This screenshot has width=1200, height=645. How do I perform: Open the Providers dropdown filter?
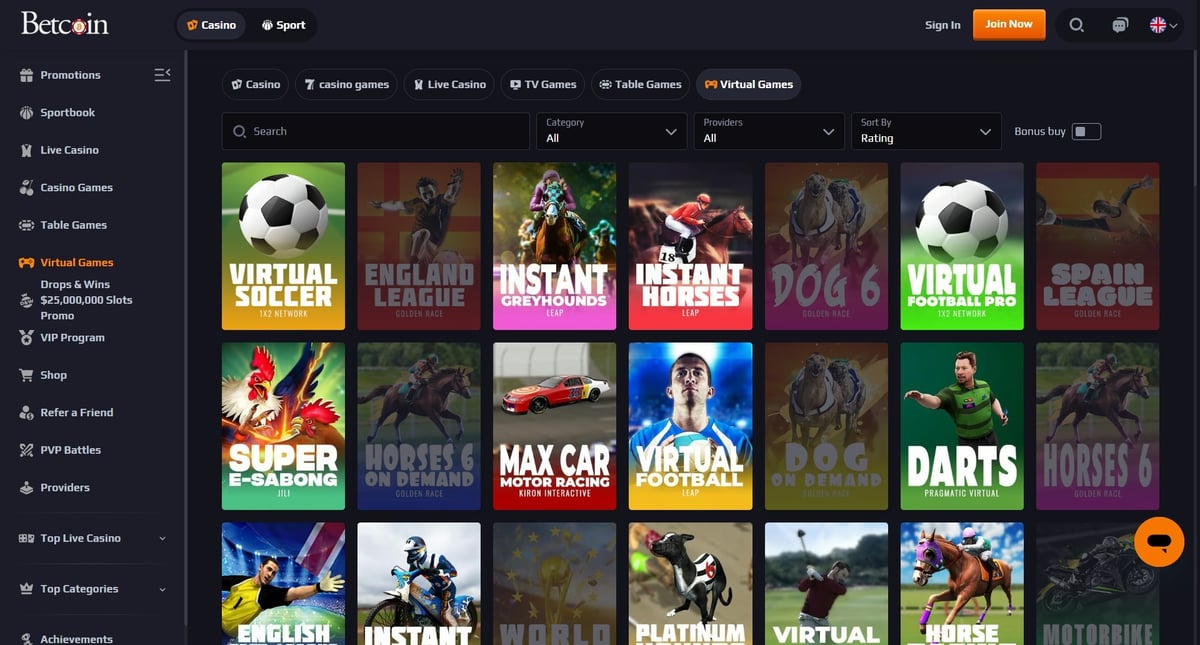[767, 131]
